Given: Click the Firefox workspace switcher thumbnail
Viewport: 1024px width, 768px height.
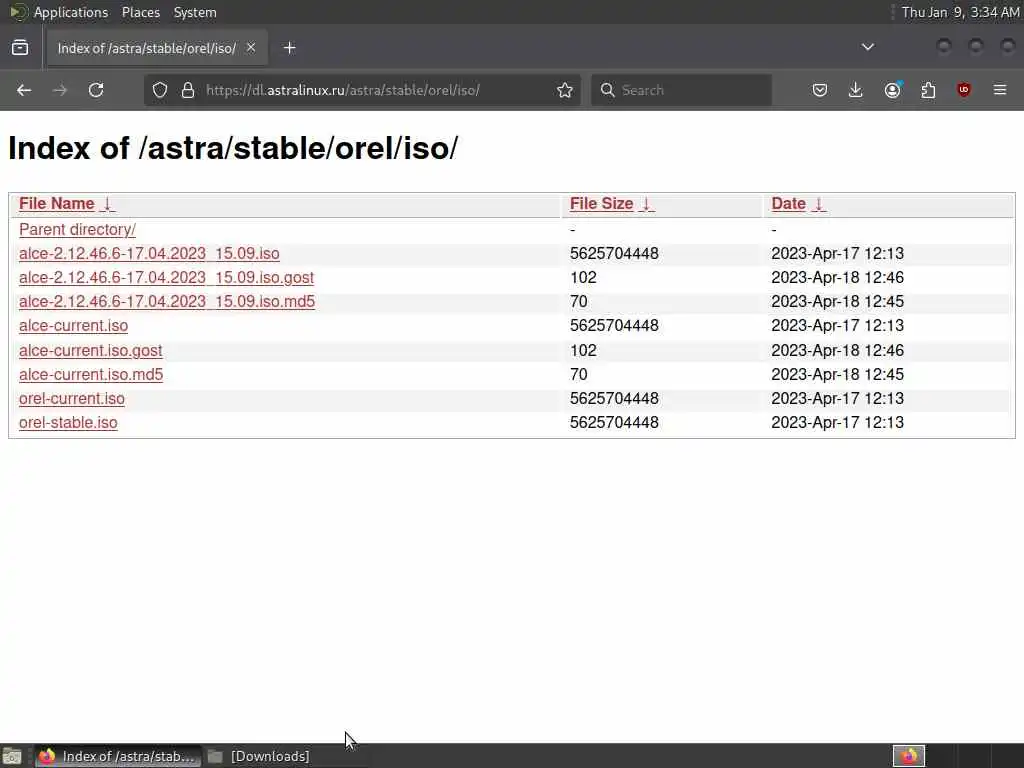Looking at the screenshot, I should (908, 756).
